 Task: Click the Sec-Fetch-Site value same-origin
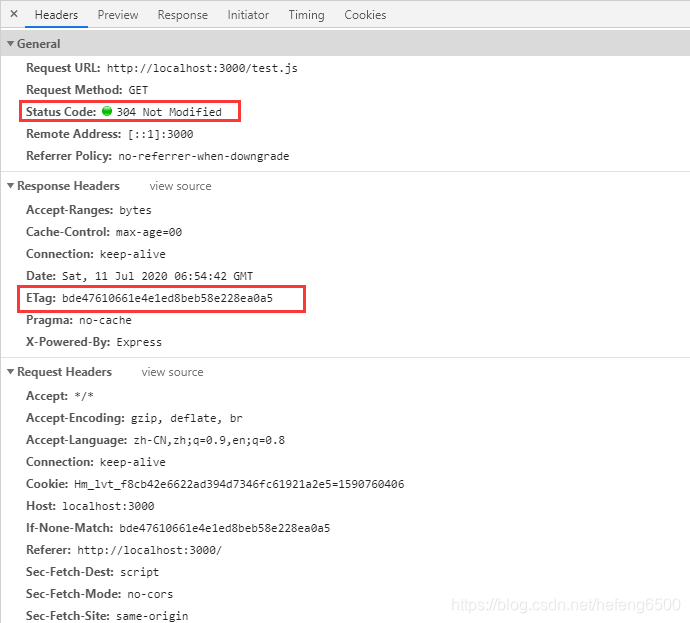pos(152,616)
